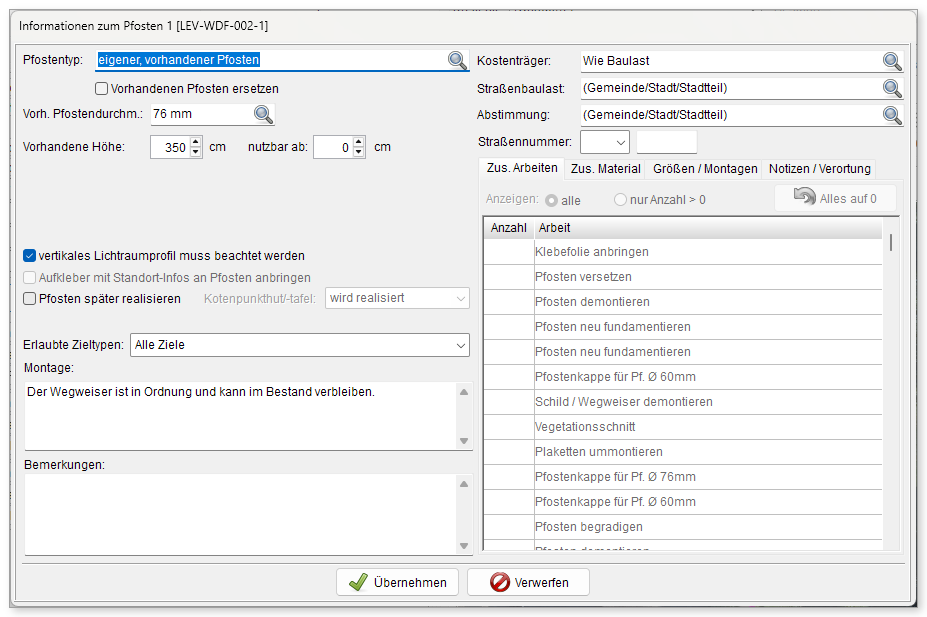Select the 'Klebefolie anbringen' row
The height and width of the screenshot is (617, 927).
point(683,252)
